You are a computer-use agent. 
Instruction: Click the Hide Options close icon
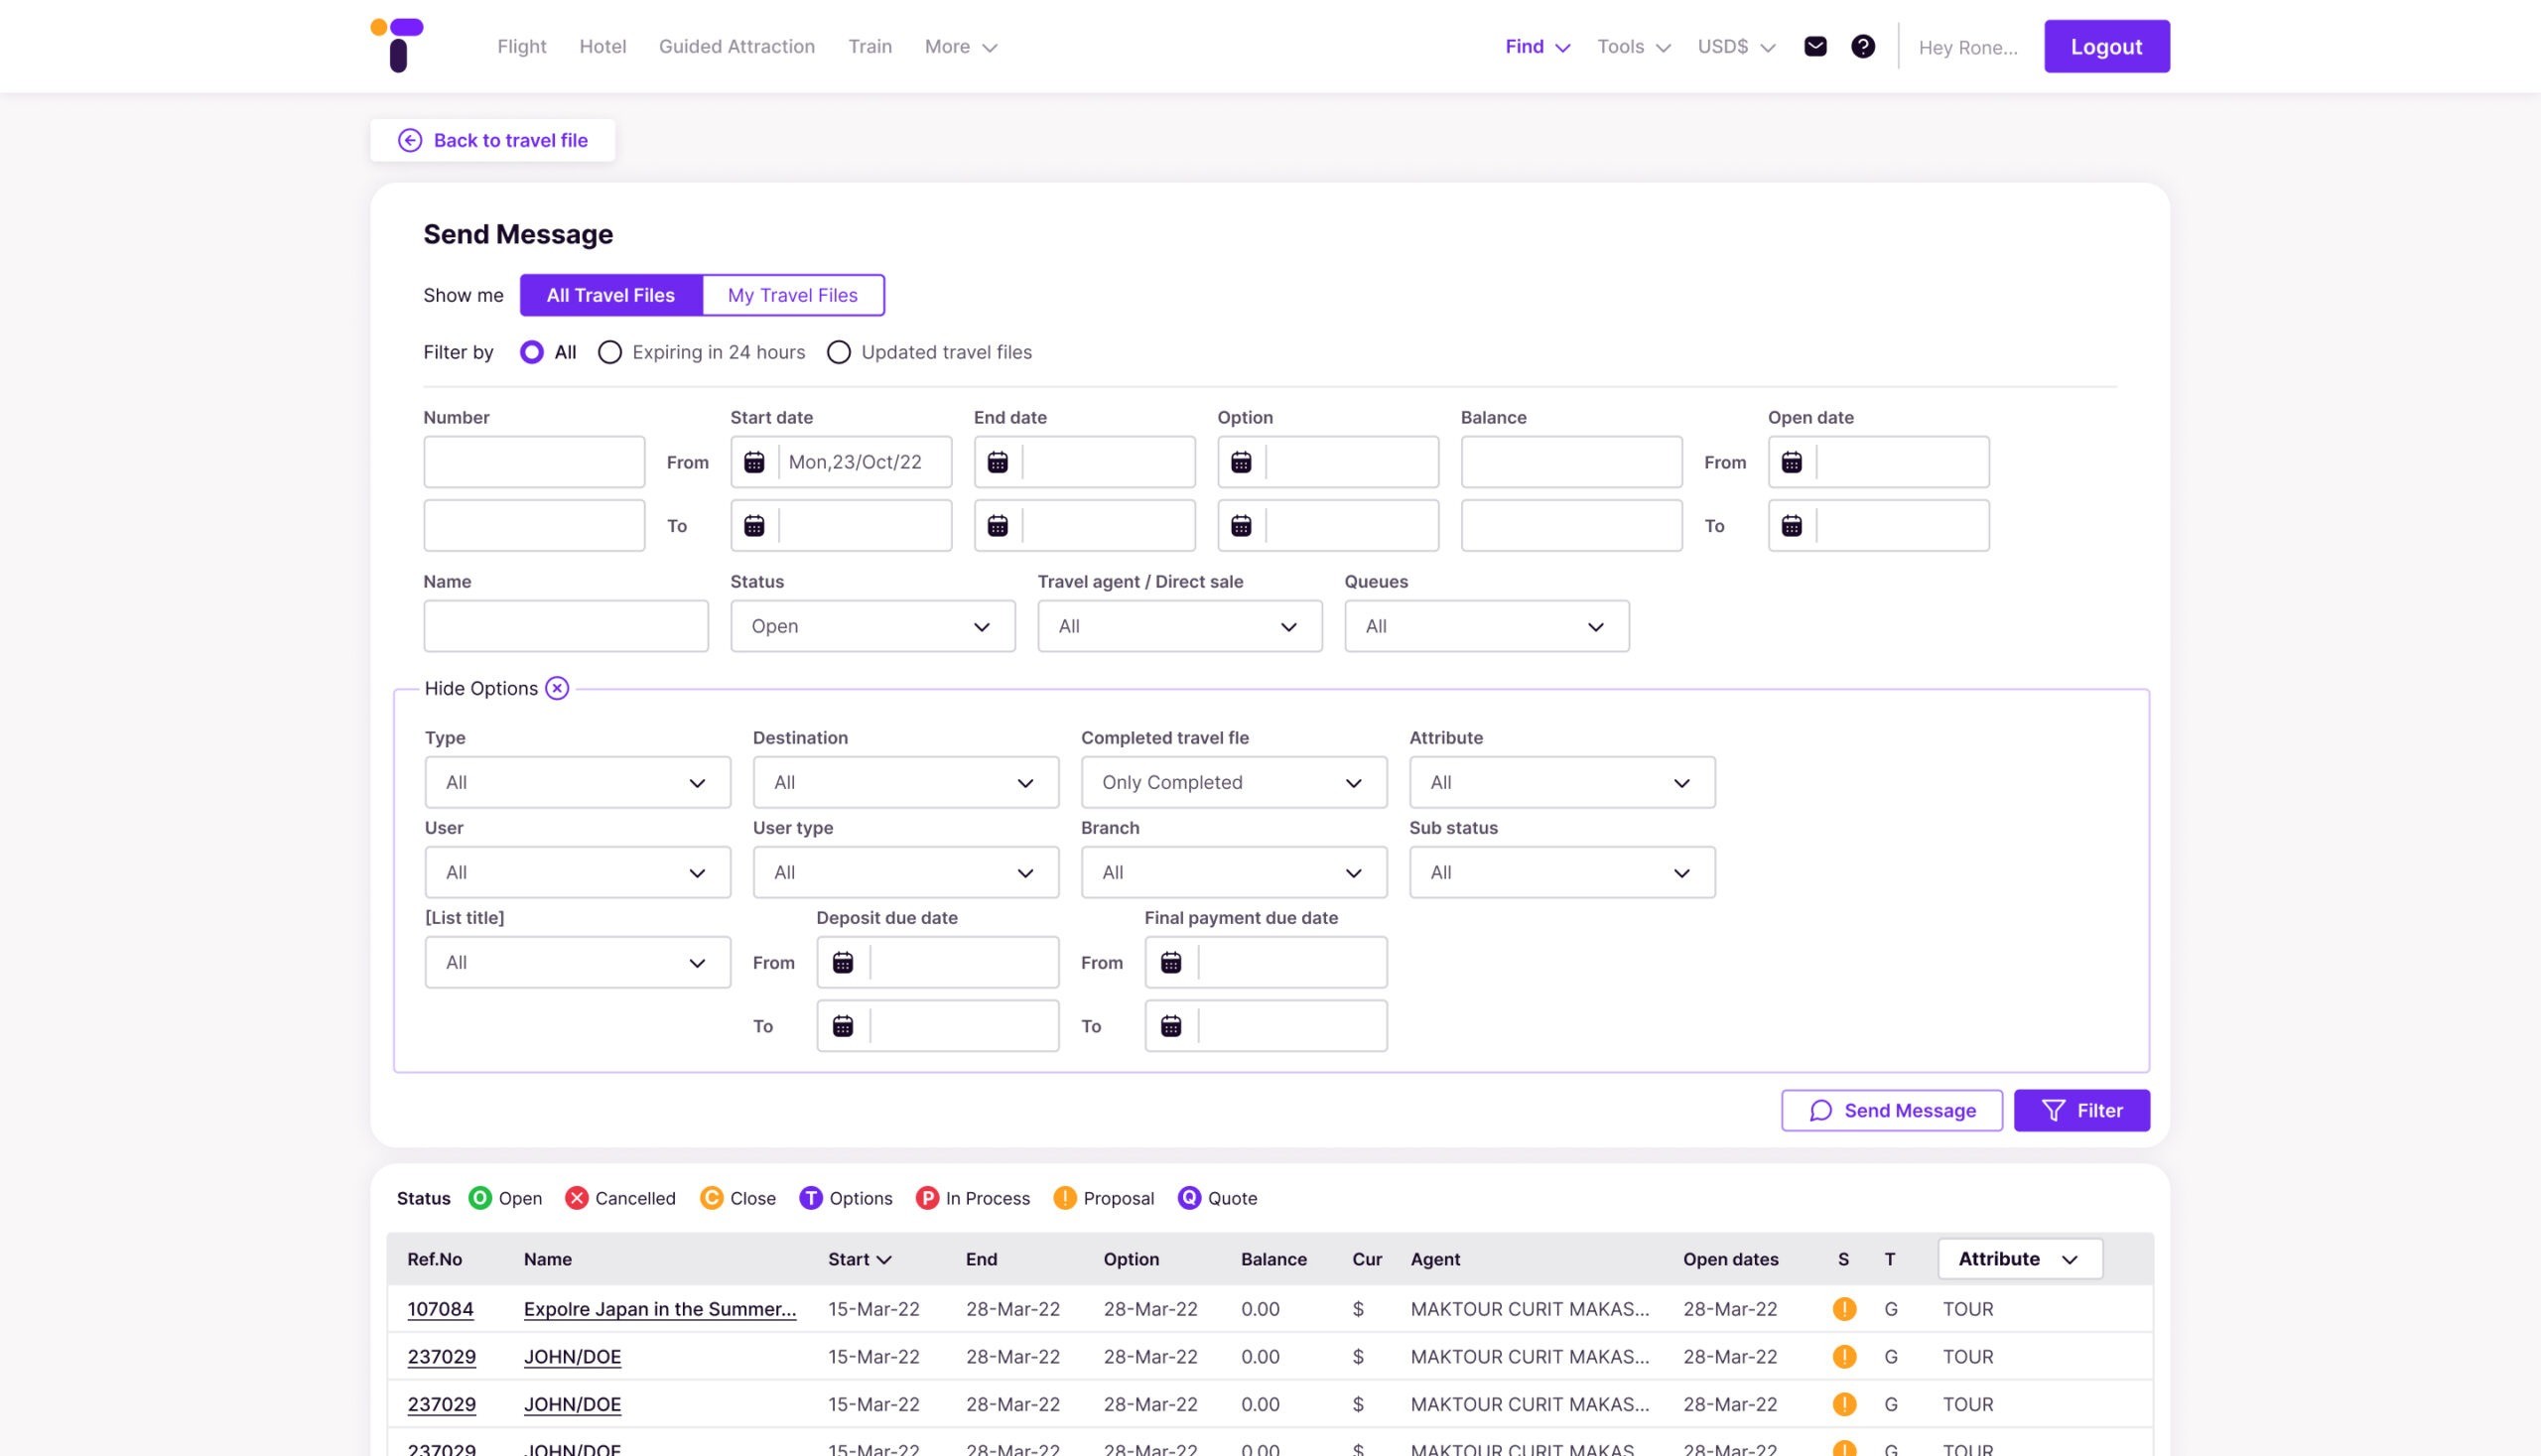coord(557,688)
